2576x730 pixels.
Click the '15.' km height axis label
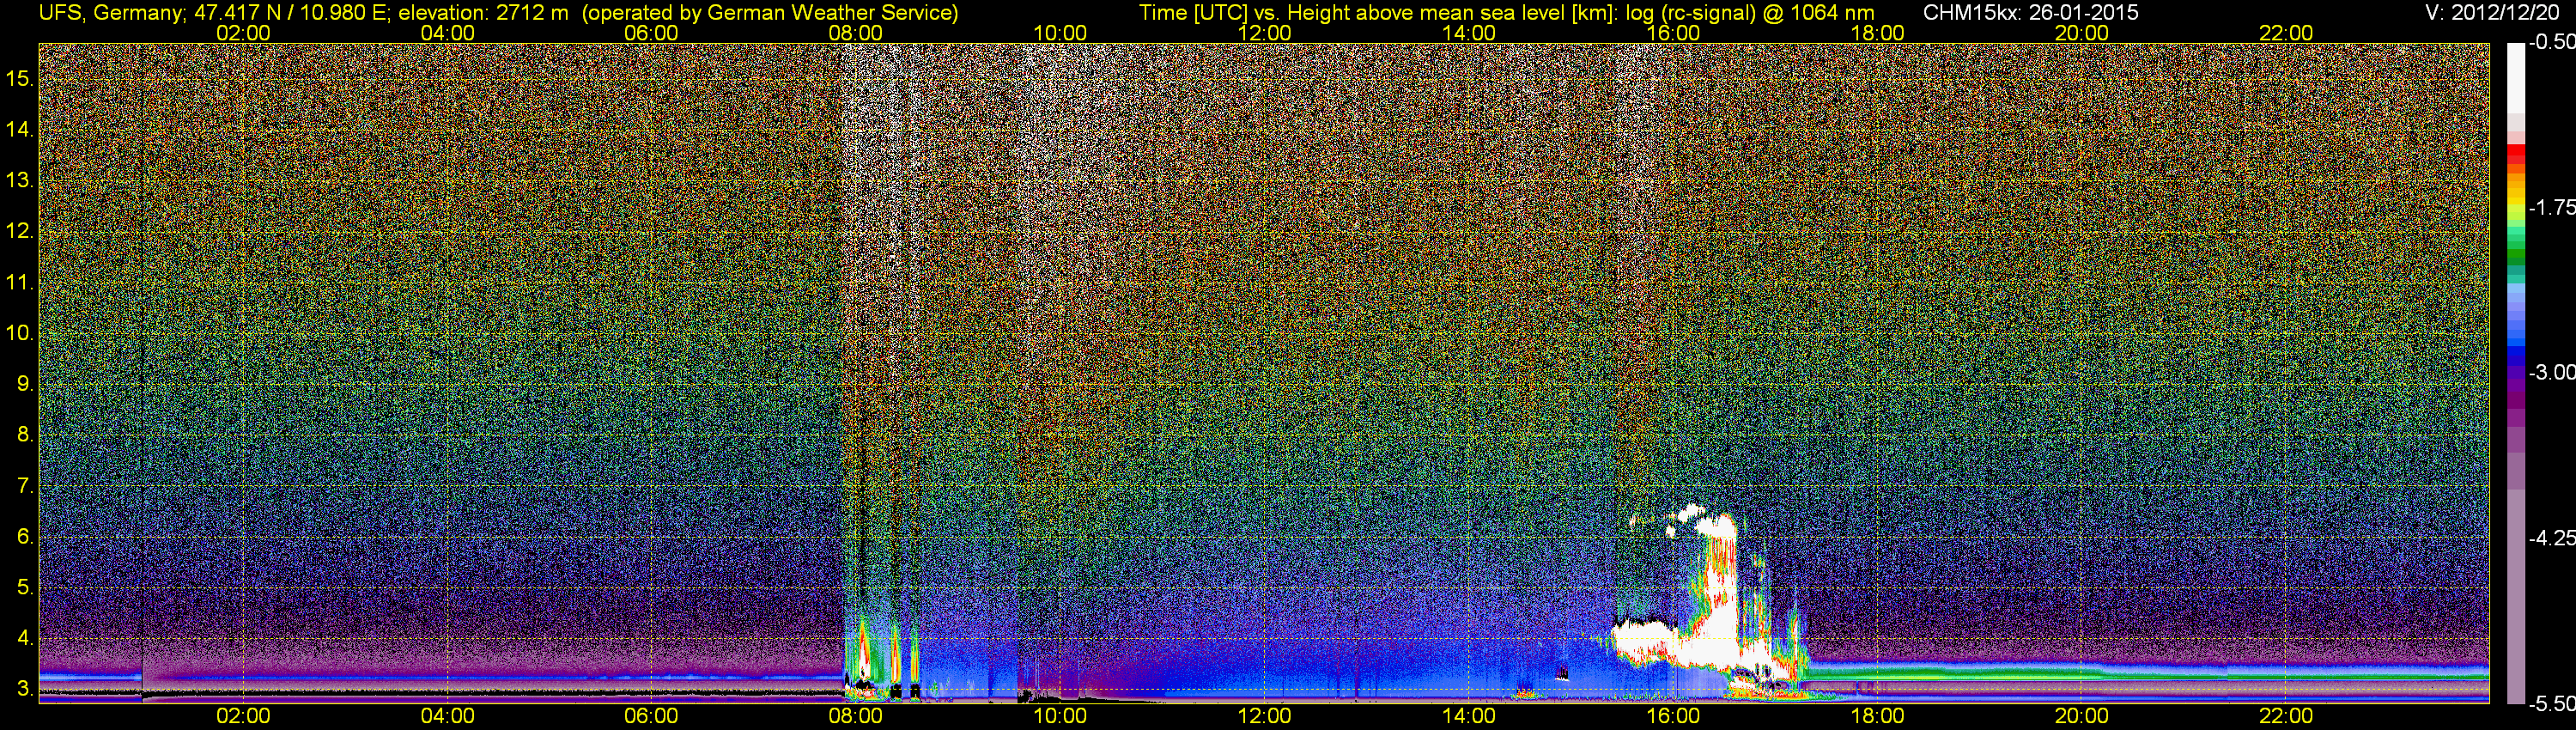(x=20, y=78)
